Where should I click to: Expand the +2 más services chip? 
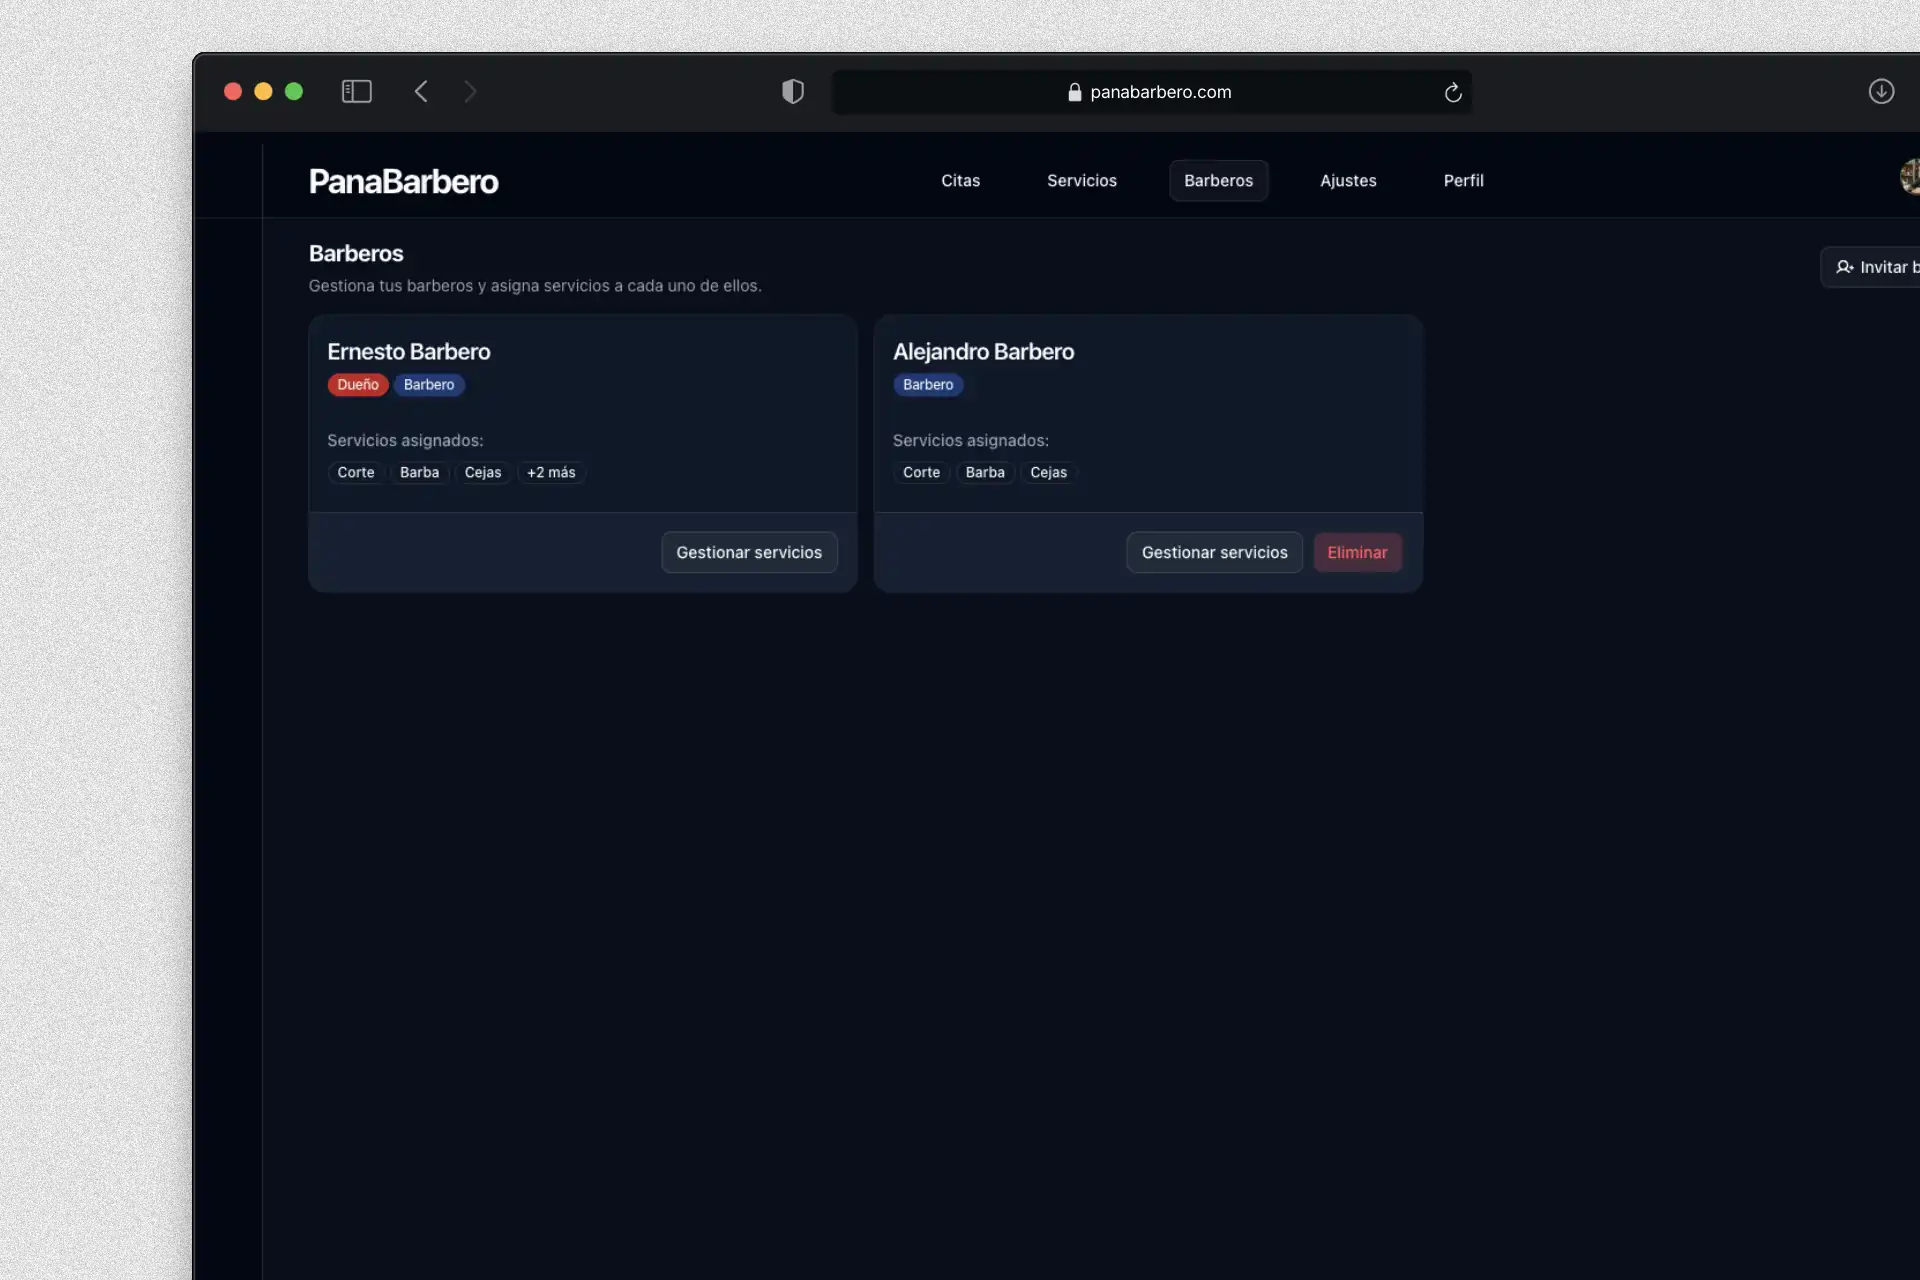click(551, 472)
